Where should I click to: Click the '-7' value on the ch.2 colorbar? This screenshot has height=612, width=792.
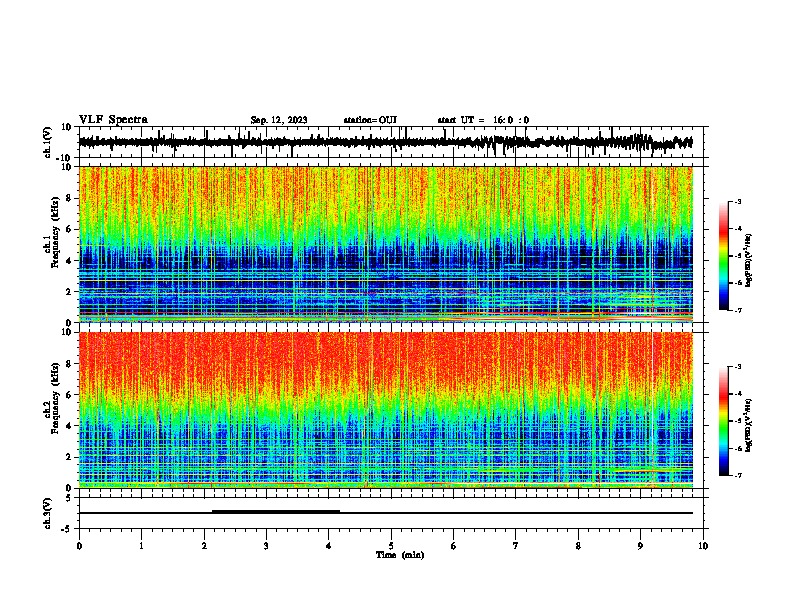737,475
